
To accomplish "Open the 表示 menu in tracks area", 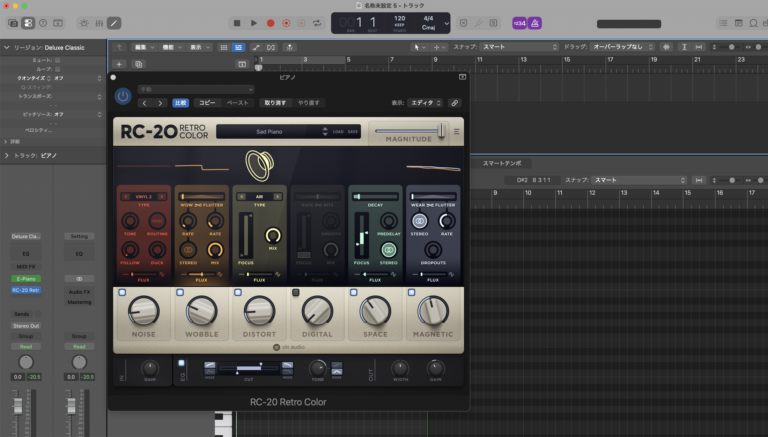I will (x=199, y=48).
